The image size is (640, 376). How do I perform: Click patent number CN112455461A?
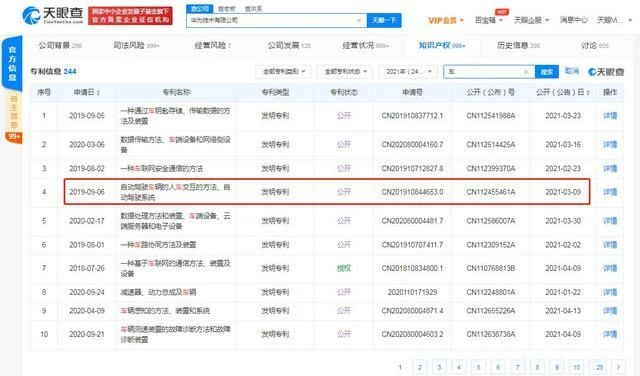[x=491, y=192]
